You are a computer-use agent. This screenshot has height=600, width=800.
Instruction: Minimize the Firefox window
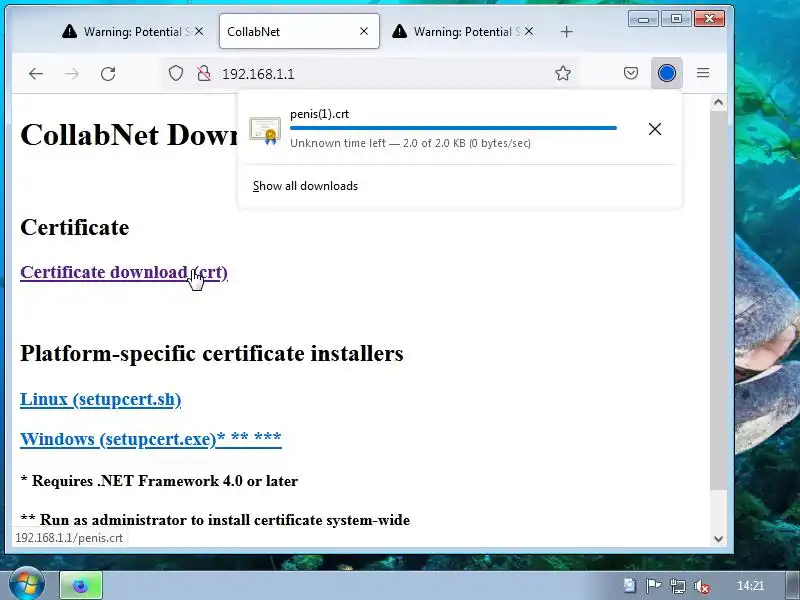pos(643,19)
